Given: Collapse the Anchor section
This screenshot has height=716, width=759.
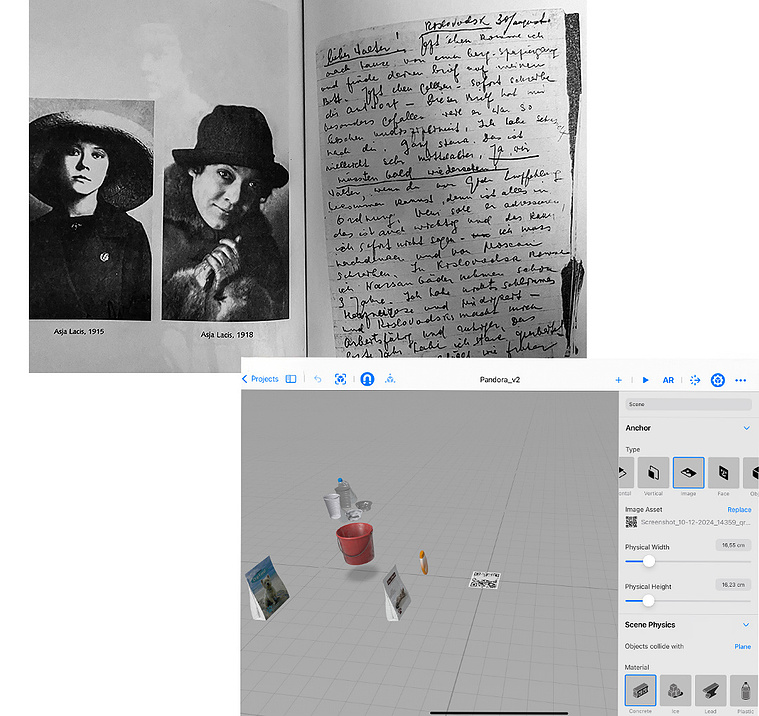Looking at the screenshot, I should (x=746, y=428).
